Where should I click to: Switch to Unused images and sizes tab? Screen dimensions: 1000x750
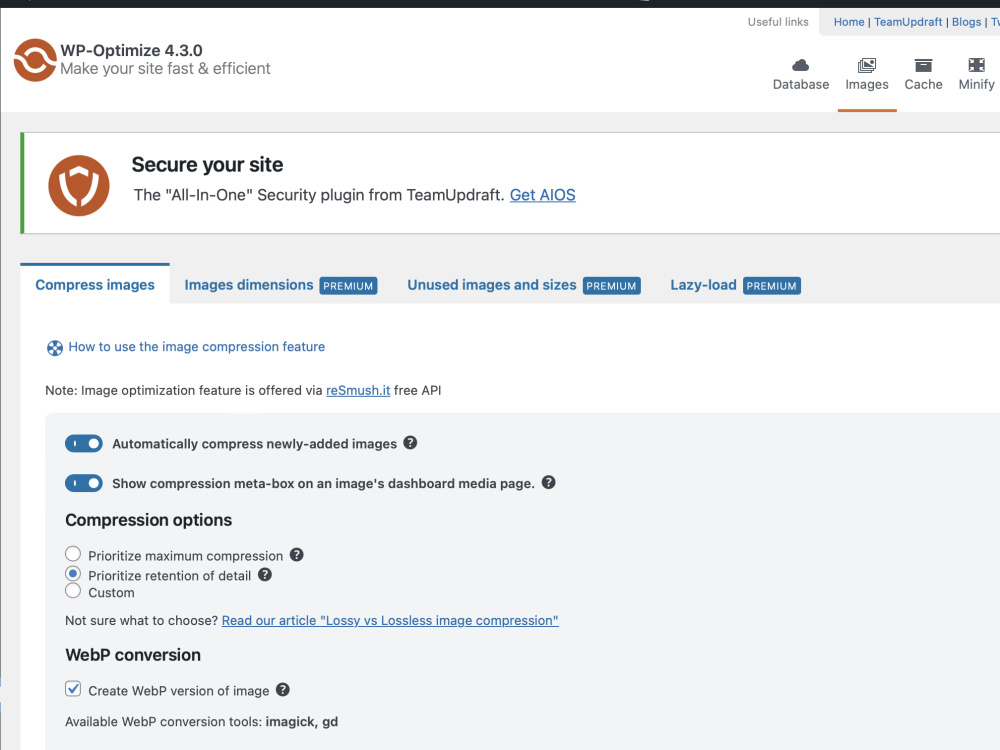coord(524,285)
